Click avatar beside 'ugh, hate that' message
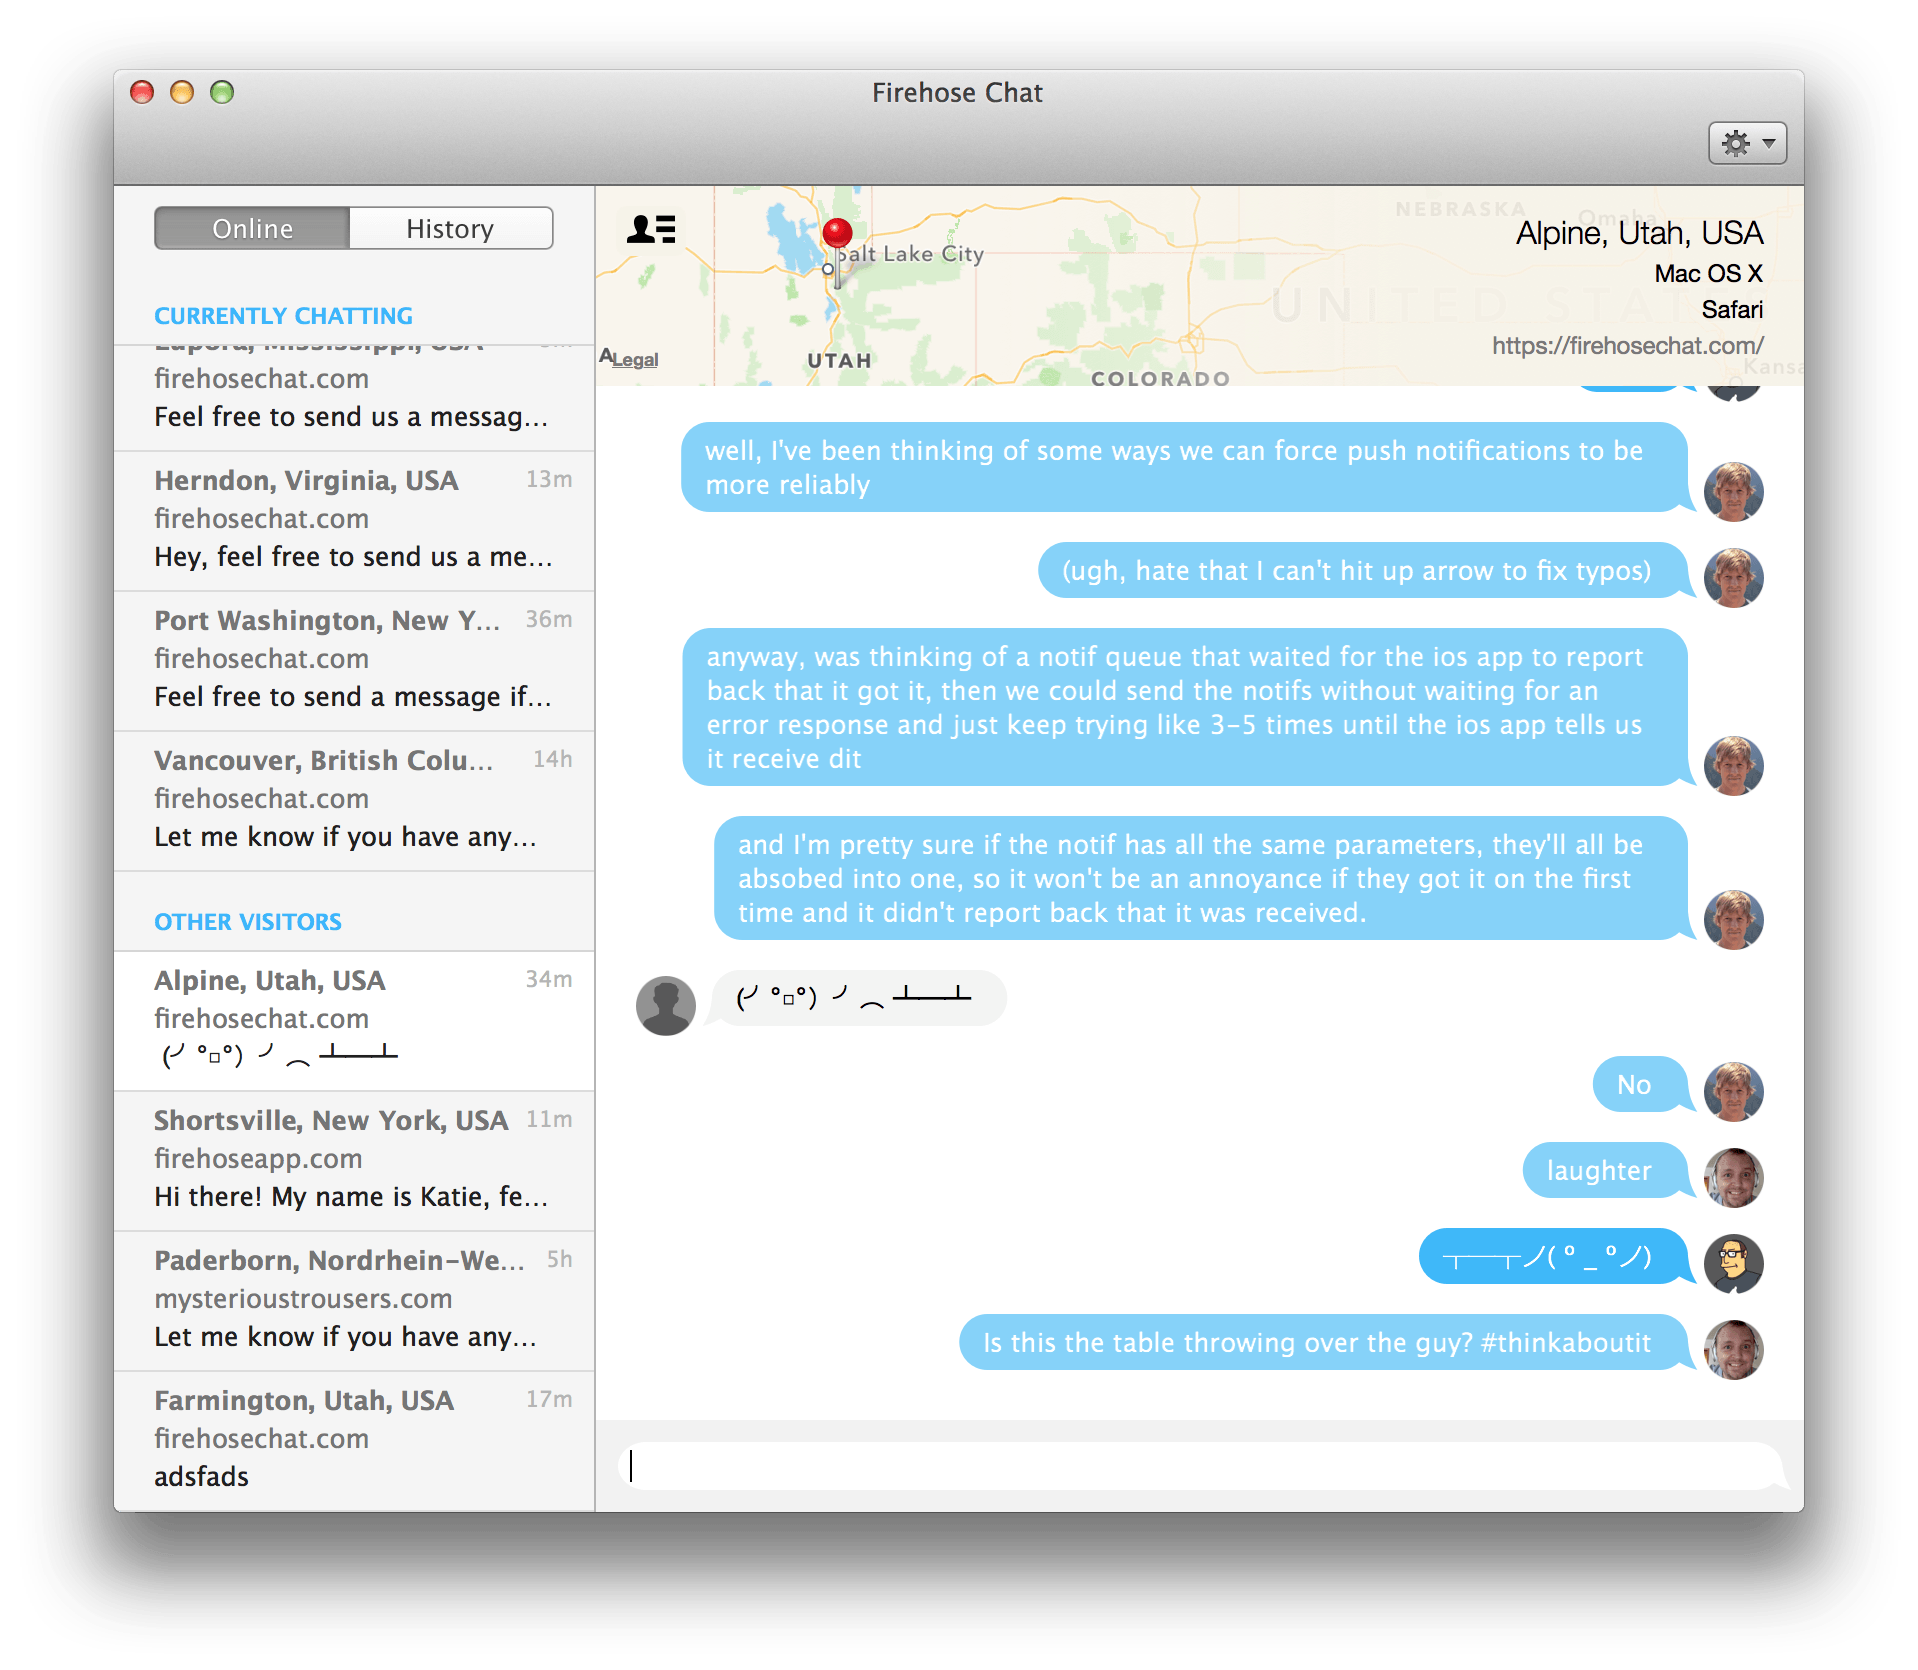 1733,577
